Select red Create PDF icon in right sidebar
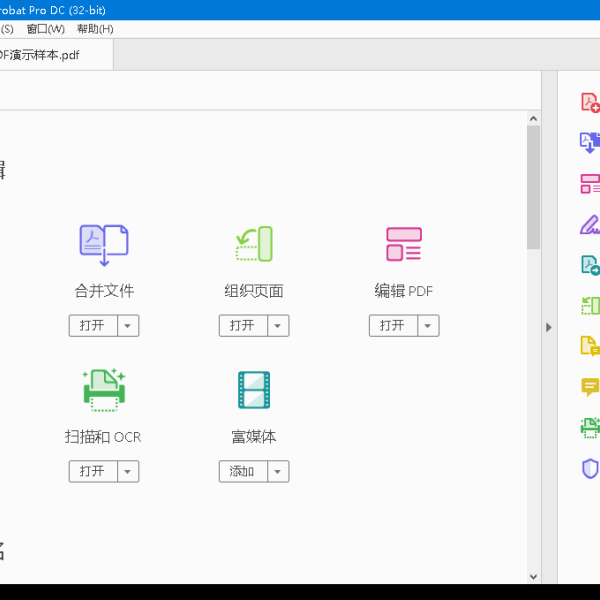The width and height of the screenshot is (600, 600). pos(590,102)
